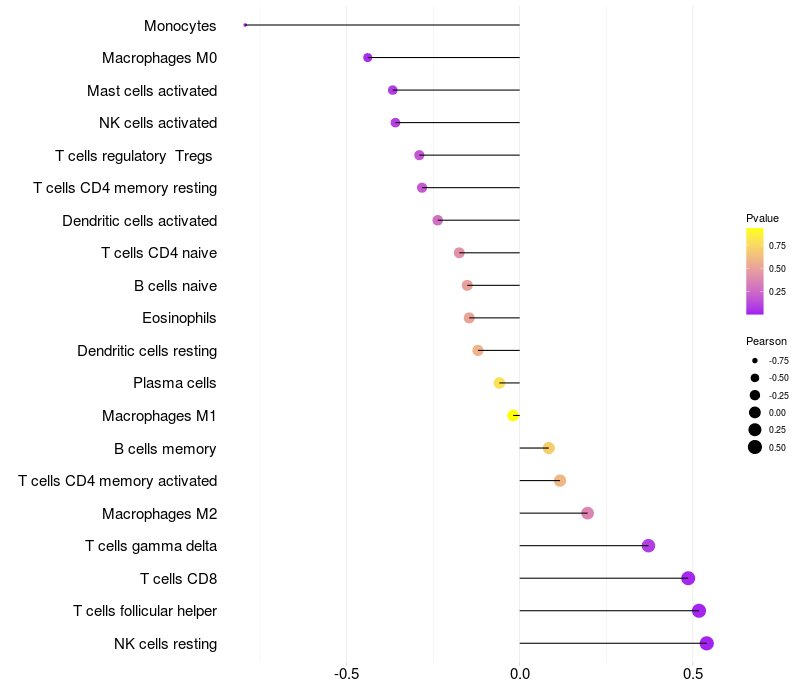
Task: Click the Pvalue color gradient bar
Action: [755, 271]
